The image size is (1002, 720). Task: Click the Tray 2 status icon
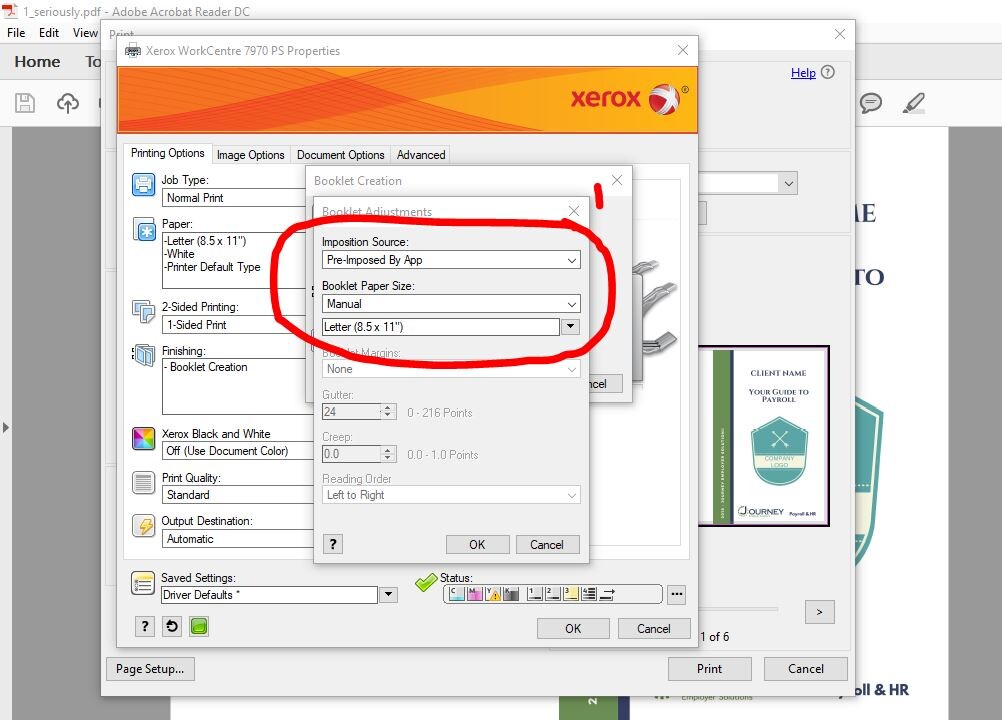click(553, 594)
